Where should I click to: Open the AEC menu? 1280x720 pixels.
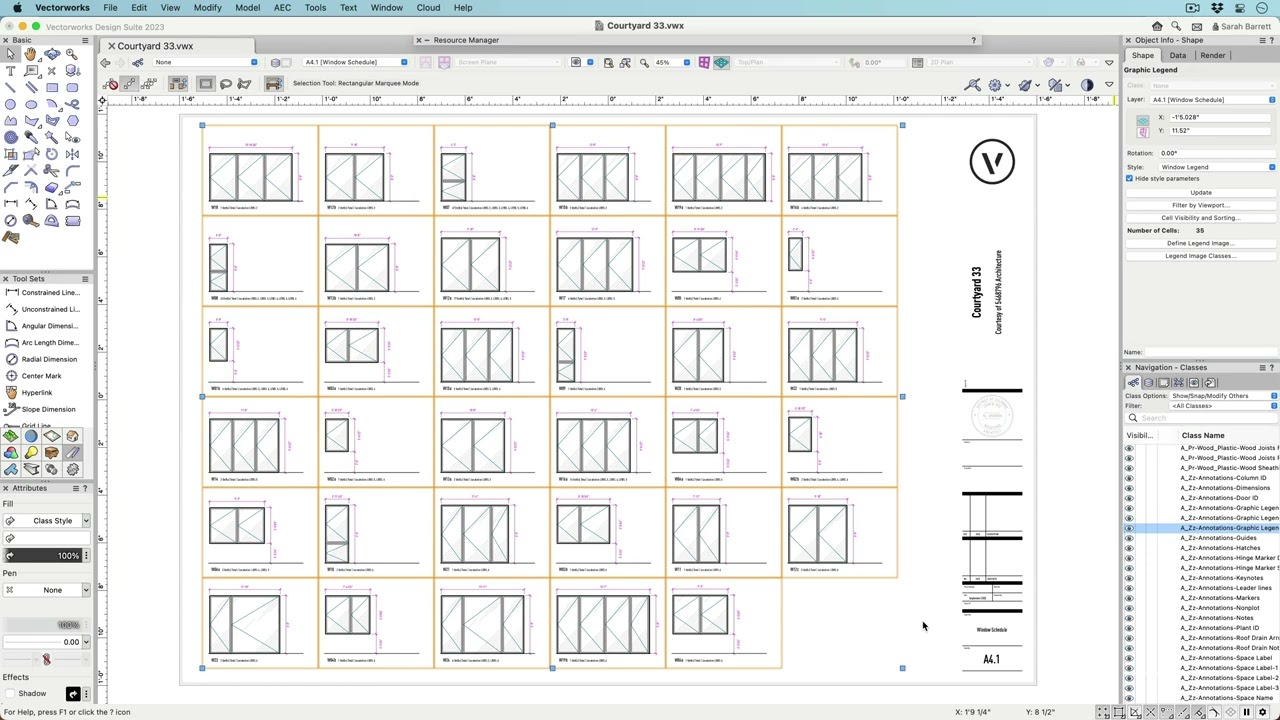pyautogui.click(x=283, y=8)
